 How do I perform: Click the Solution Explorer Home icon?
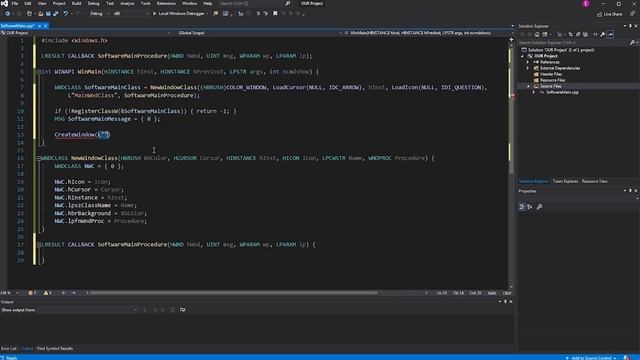click(537, 34)
